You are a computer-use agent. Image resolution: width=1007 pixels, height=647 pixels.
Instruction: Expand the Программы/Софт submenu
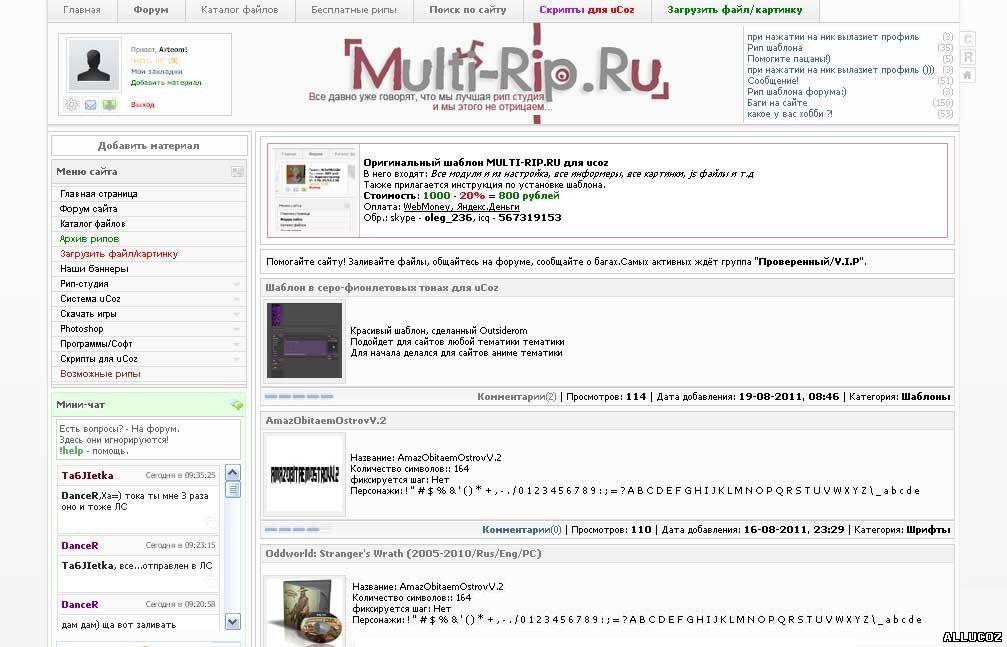237,344
